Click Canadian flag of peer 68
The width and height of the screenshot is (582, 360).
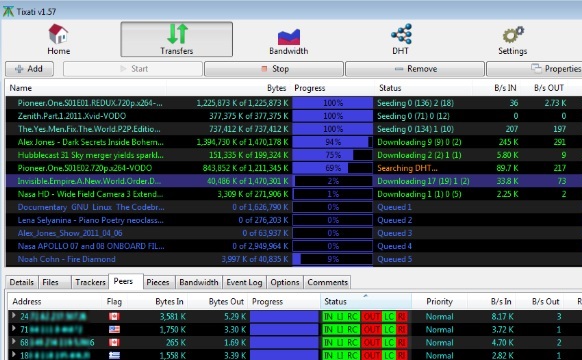(x=114, y=342)
